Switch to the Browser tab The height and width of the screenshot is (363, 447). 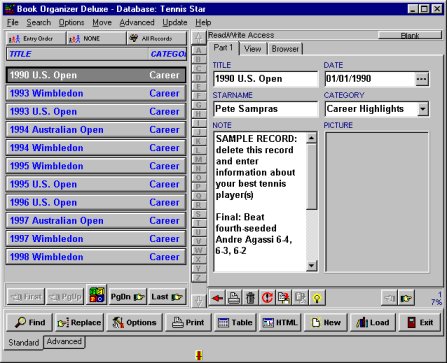[x=285, y=49]
